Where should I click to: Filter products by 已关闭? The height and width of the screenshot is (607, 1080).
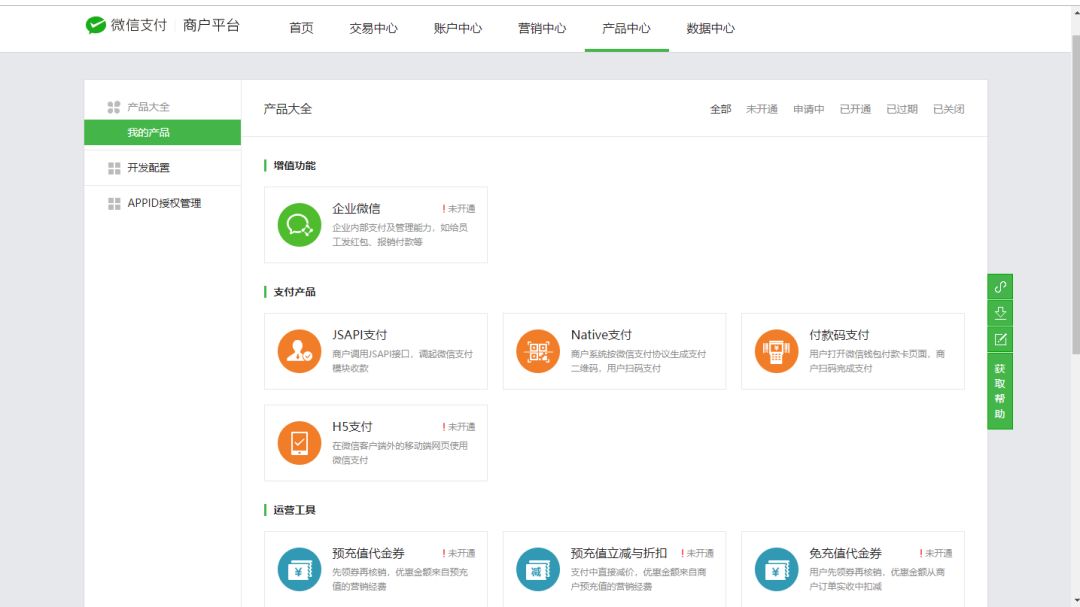(948, 109)
